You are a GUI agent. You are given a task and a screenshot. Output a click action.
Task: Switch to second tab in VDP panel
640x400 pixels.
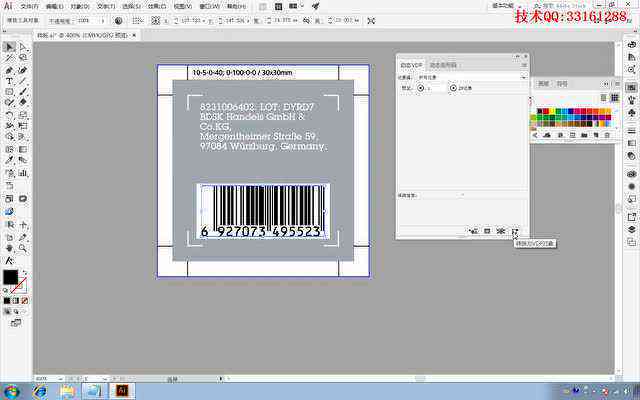[x=443, y=65]
